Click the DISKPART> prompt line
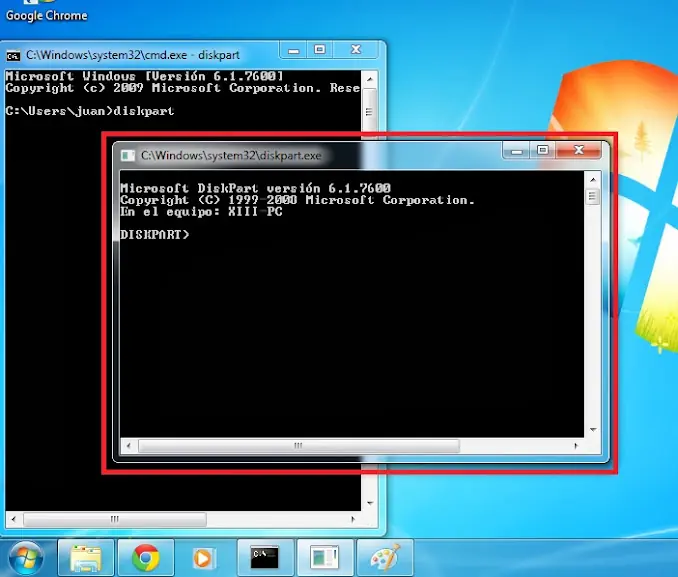This screenshot has height=577, width=678. point(155,235)
